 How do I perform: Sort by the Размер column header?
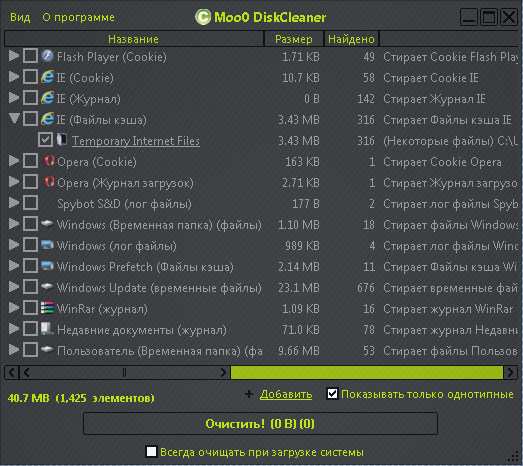pos(294,39)
